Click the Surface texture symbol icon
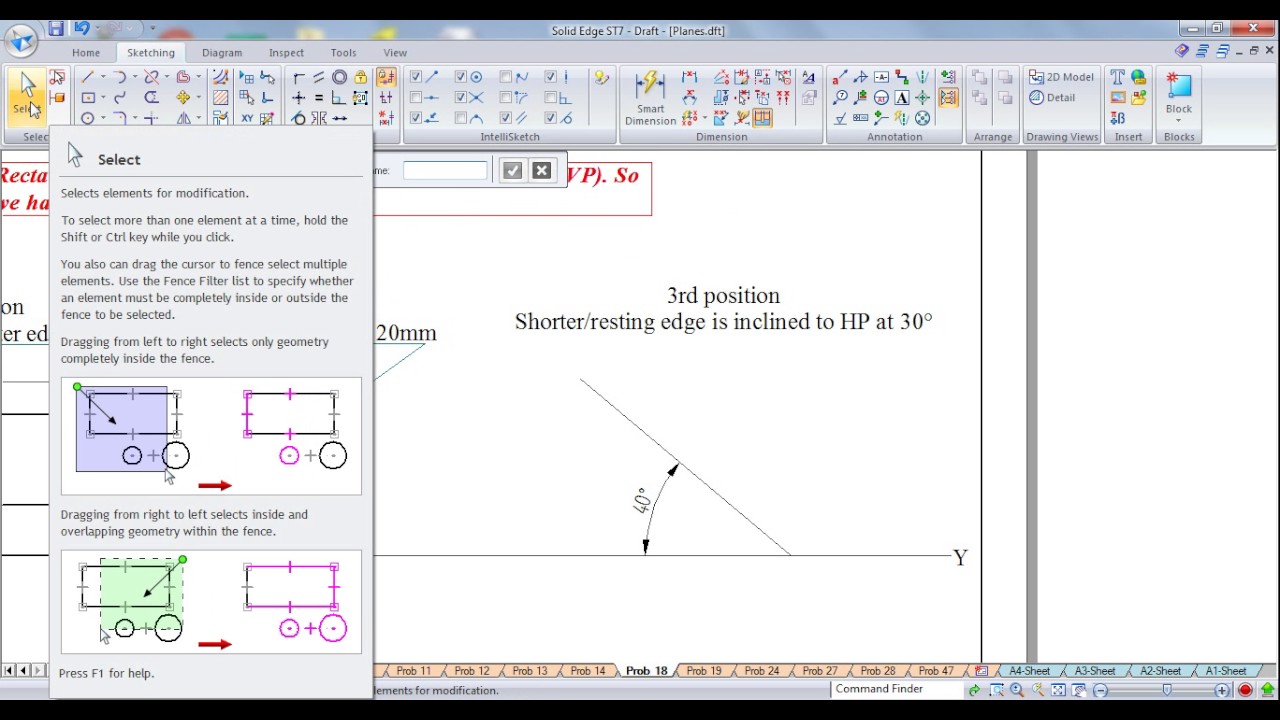The height and width of the screenshot is (720, 1280). tap(839, 119)
